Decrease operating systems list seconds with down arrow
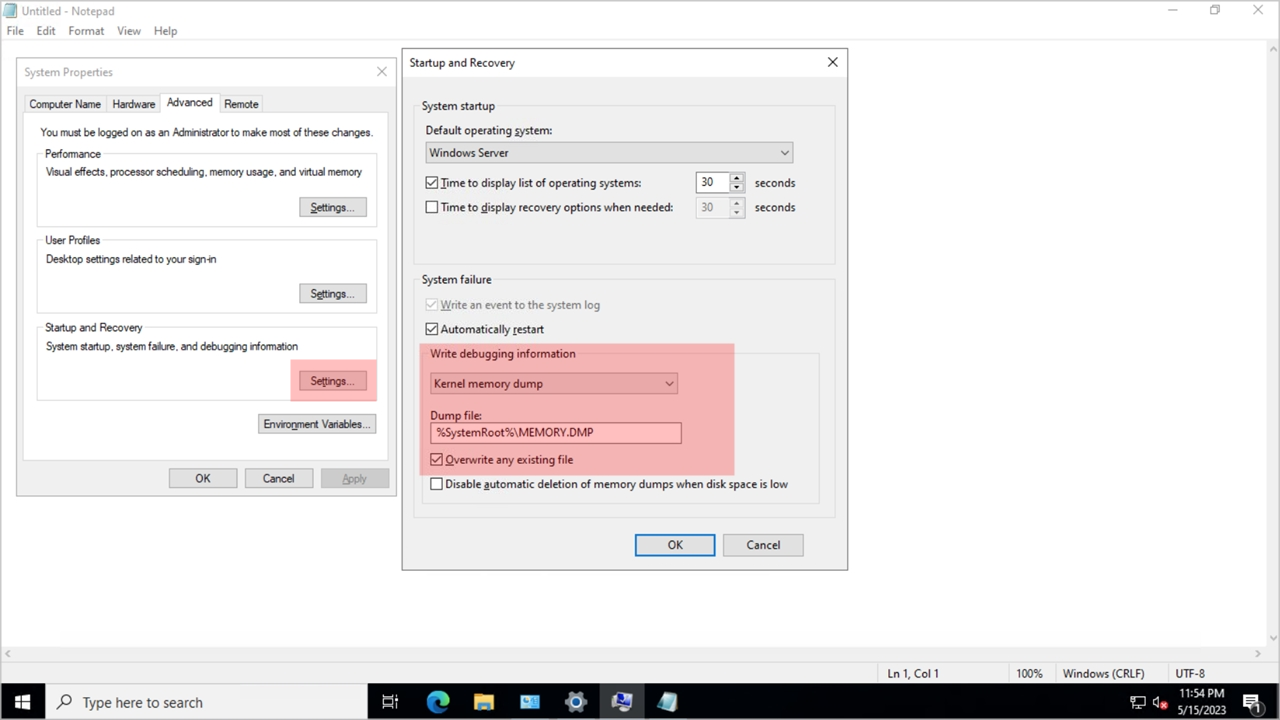1280x720 pixels. (x=737, y=188)
